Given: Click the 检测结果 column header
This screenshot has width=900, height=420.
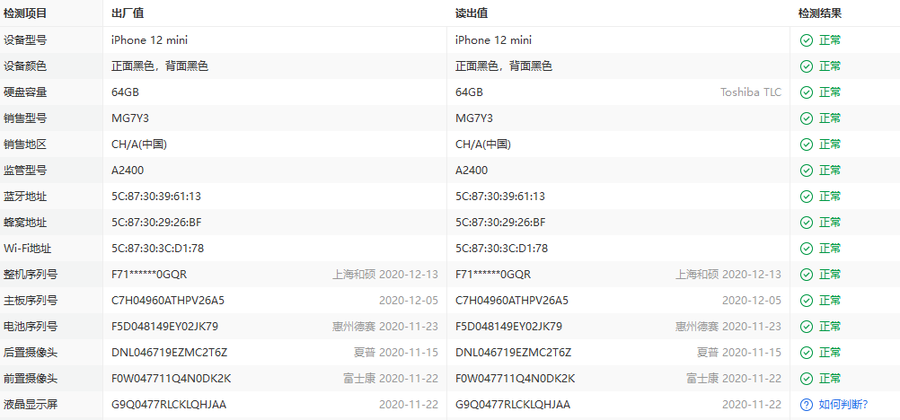Looking at the screenshot, I should click(820, 13).
